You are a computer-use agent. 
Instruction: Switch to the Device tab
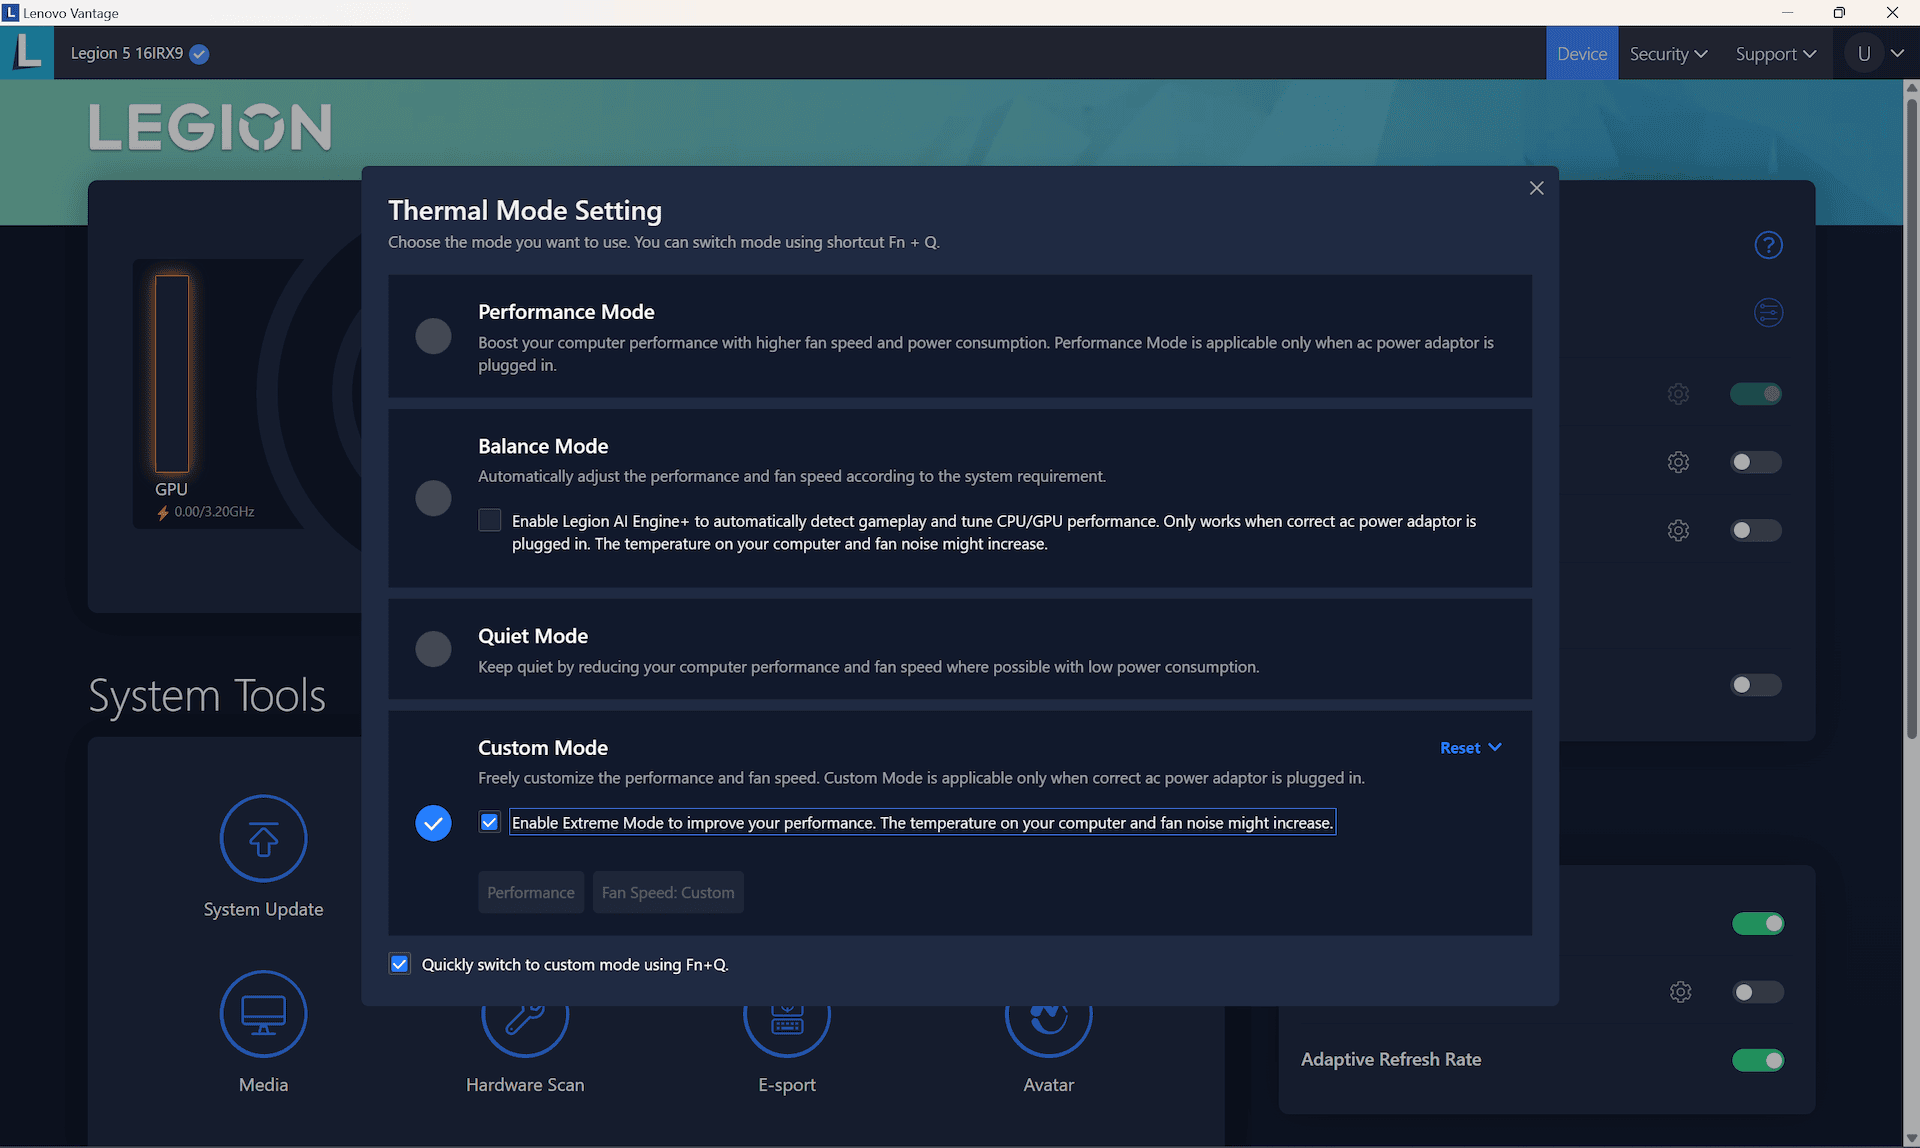(x=1581, y=54)
